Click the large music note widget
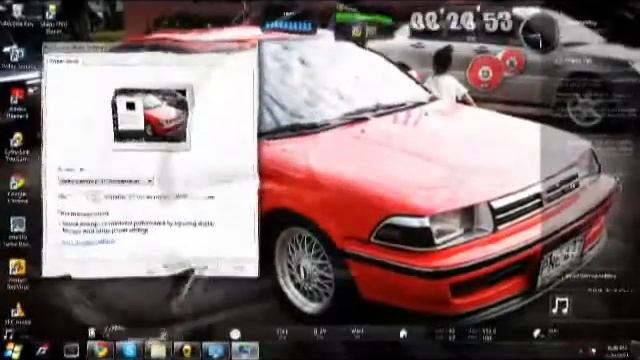 [560, 305]
